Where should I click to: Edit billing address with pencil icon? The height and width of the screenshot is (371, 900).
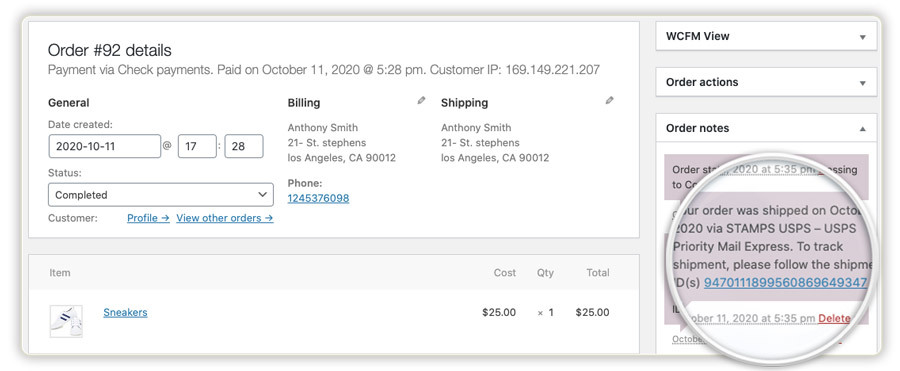click(421, 101)
